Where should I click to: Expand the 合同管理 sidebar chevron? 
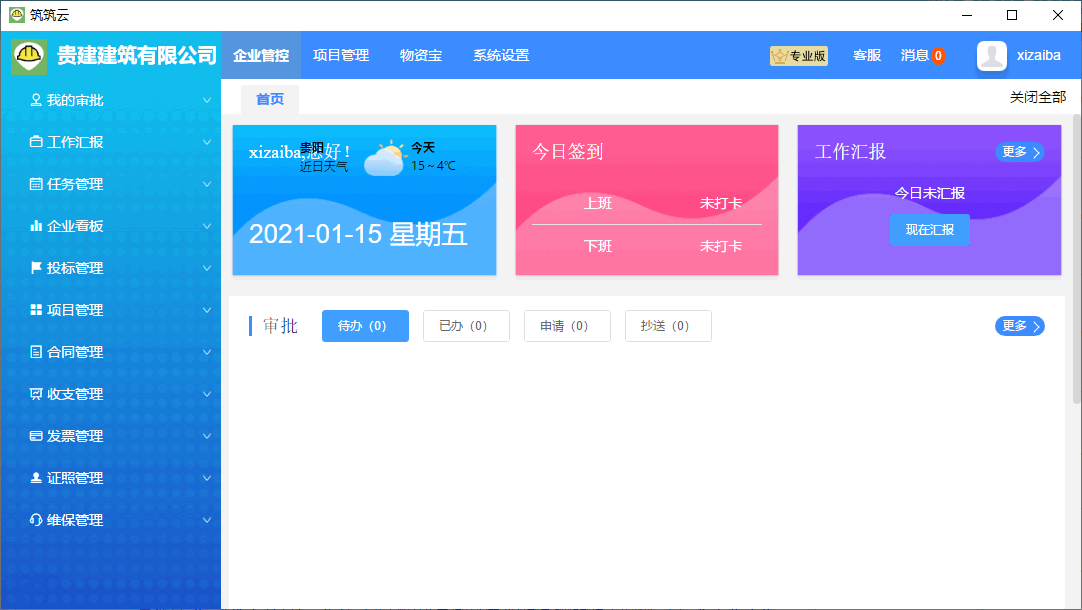tap(206, 352)
